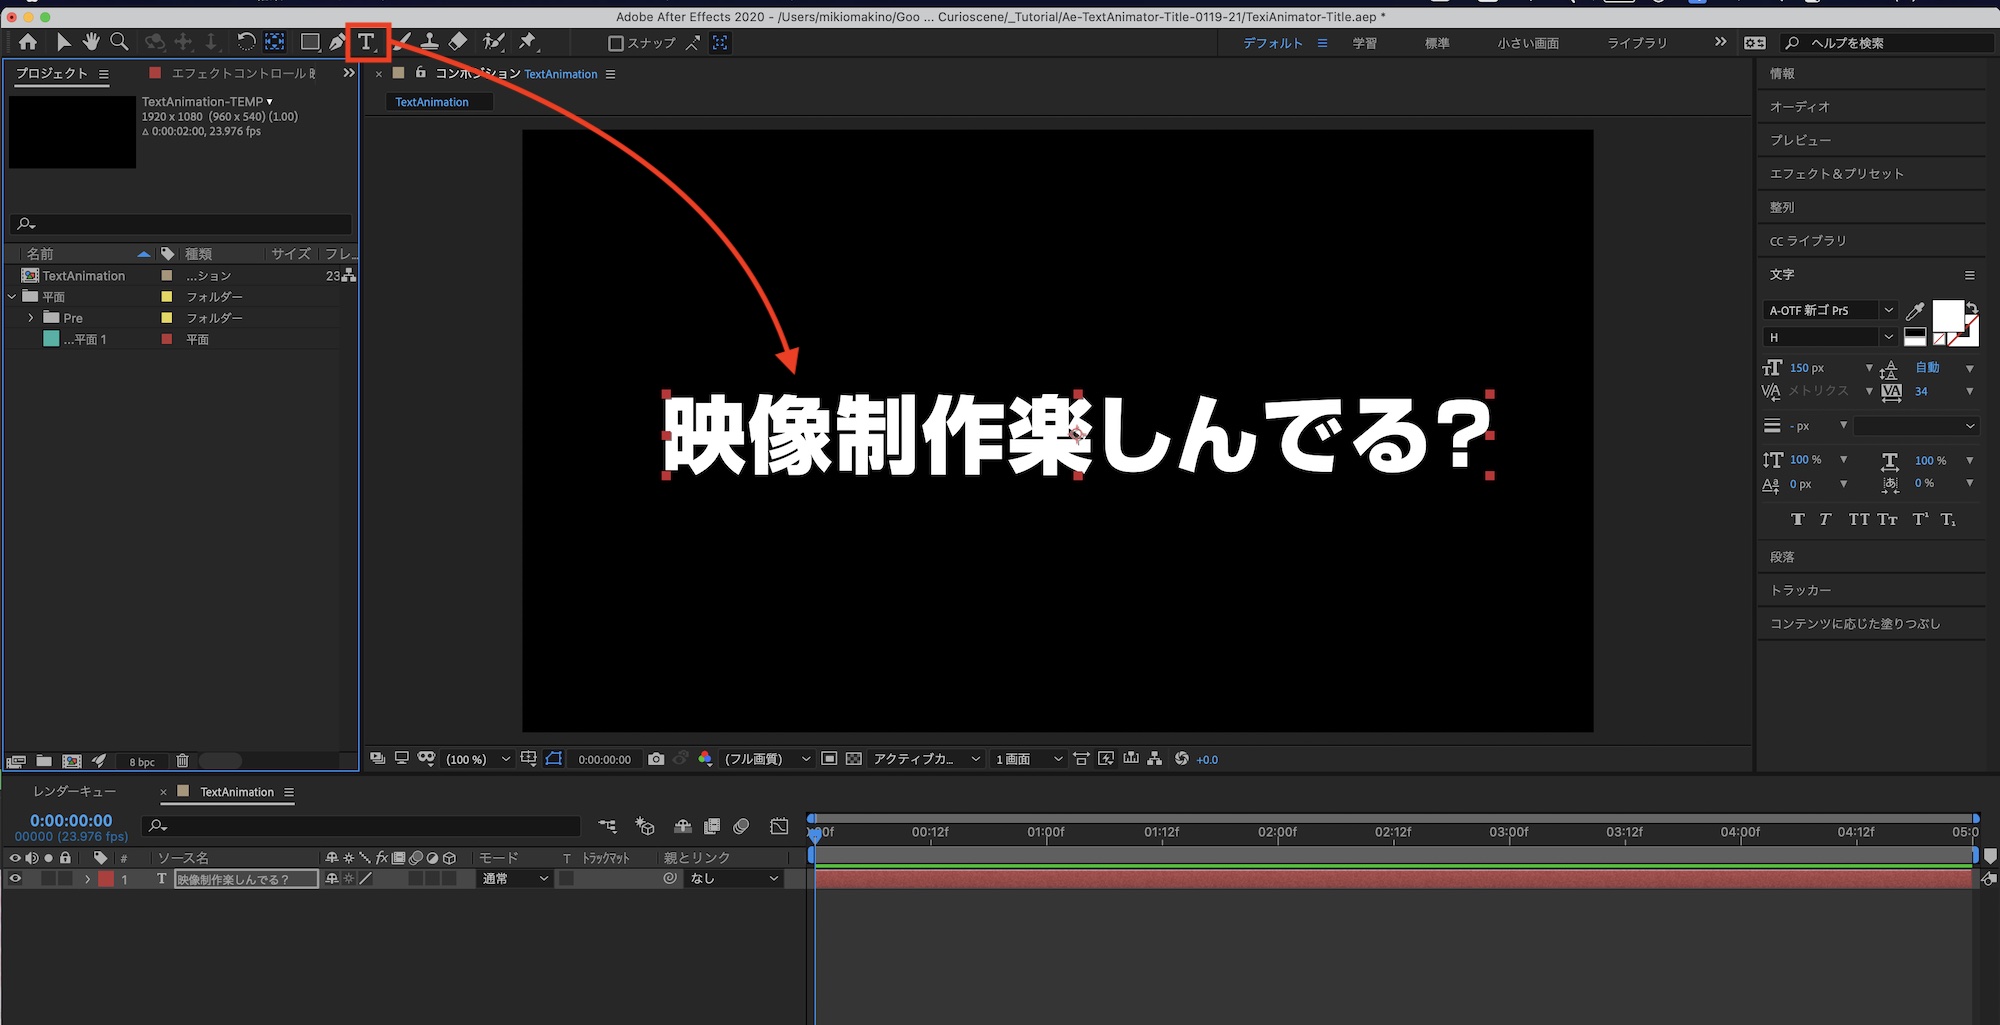Image resolution: width=2000 pixels, height=1025 pixels.
Task: Select the Clone Stamp tool
Action: [429, 42]
